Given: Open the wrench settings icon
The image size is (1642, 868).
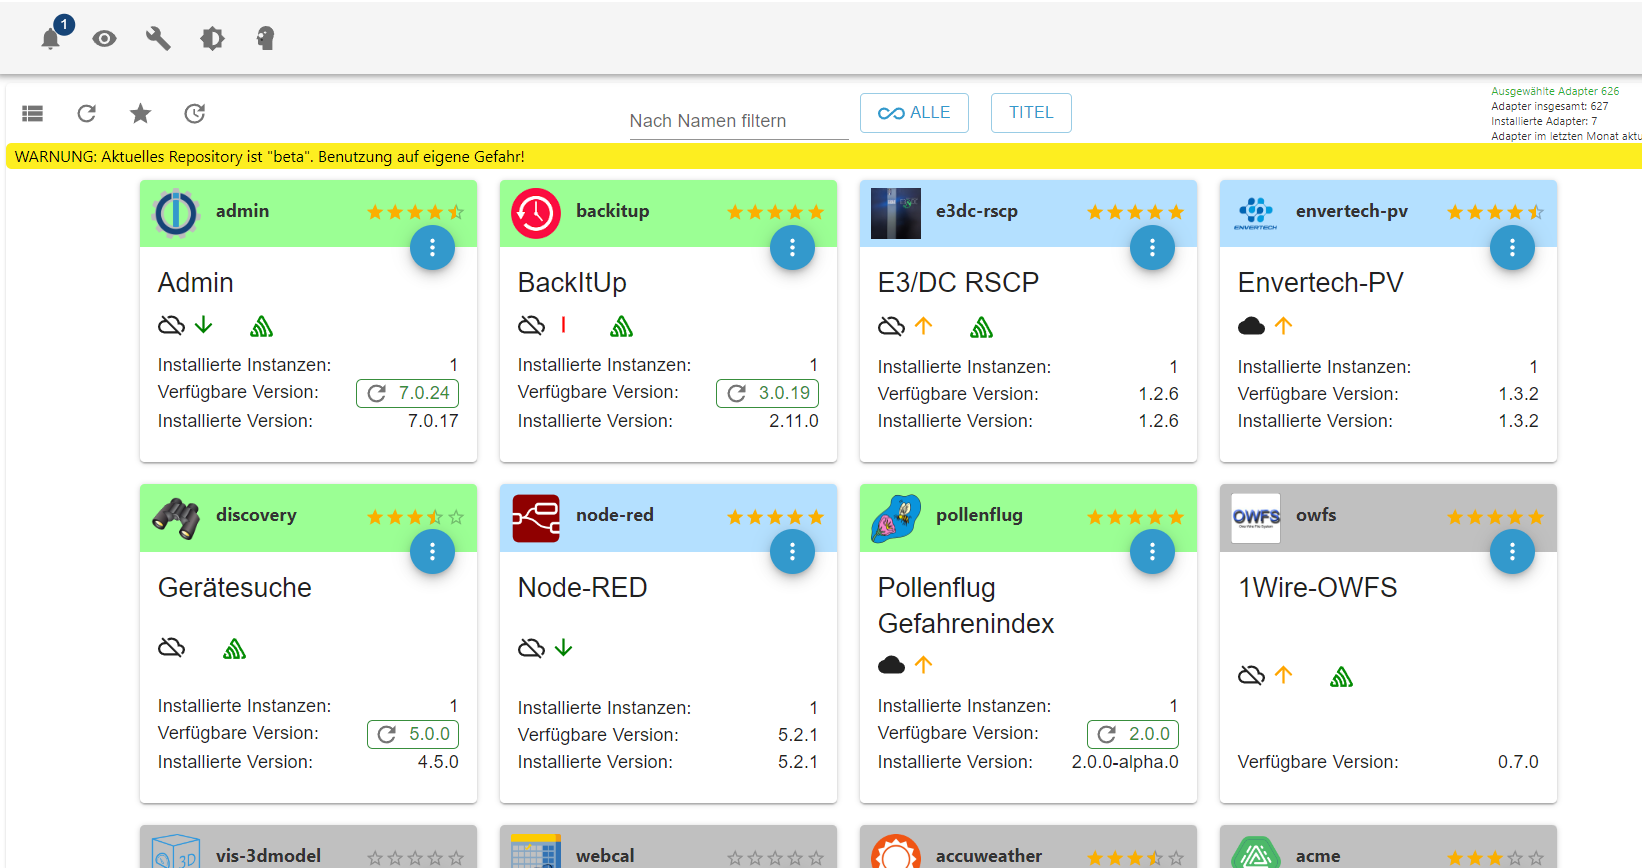Looking at the screenshot, I should [x=158, y=39].
